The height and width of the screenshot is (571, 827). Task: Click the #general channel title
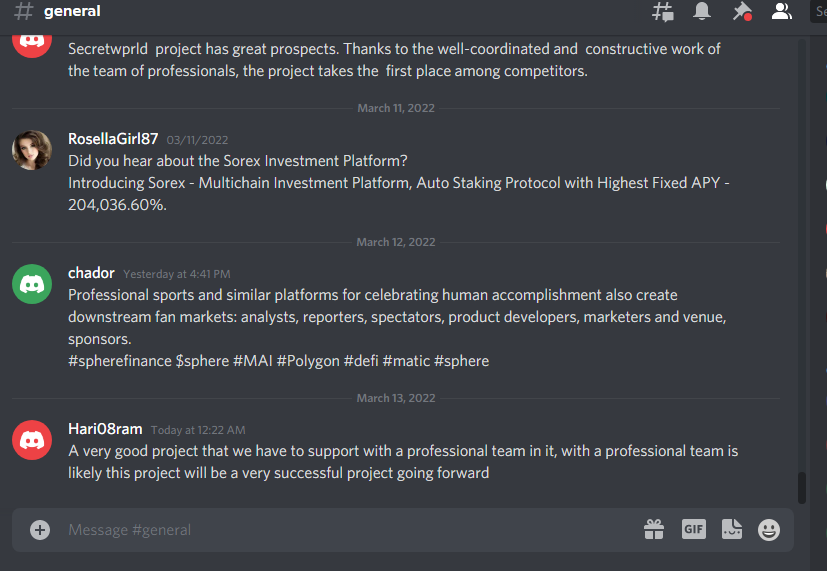(x=72, y=11)
